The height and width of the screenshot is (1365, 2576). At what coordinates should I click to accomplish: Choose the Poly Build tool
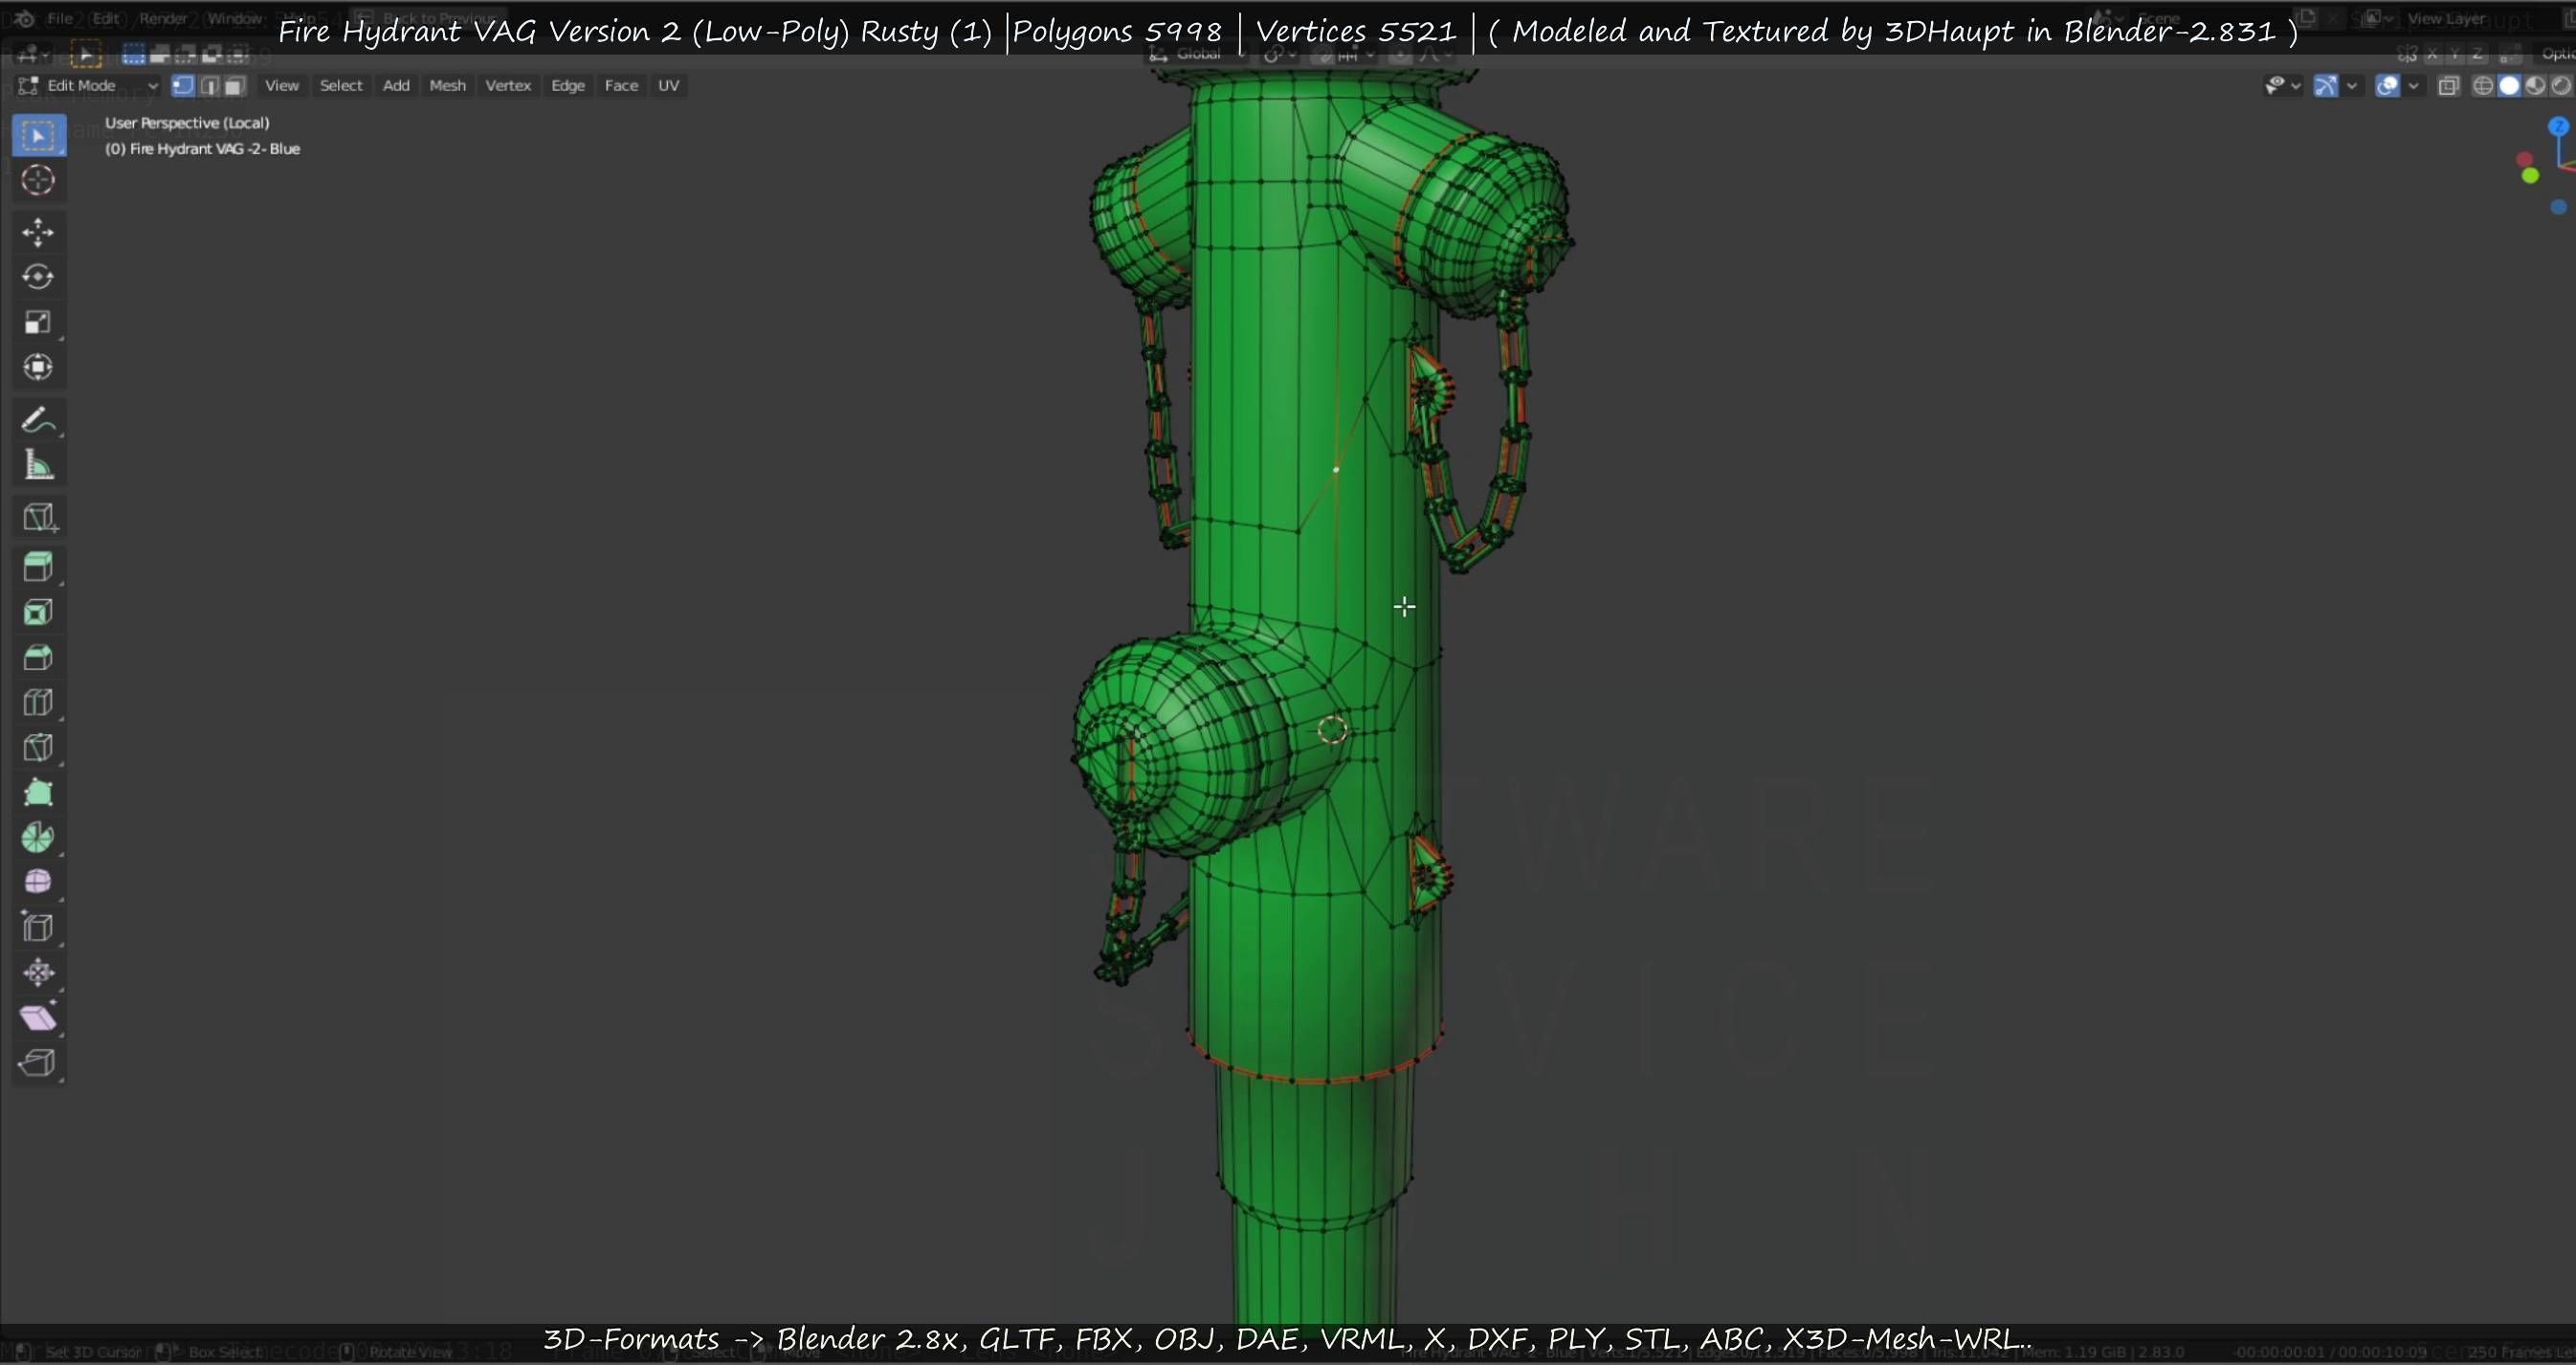point(39,792)
